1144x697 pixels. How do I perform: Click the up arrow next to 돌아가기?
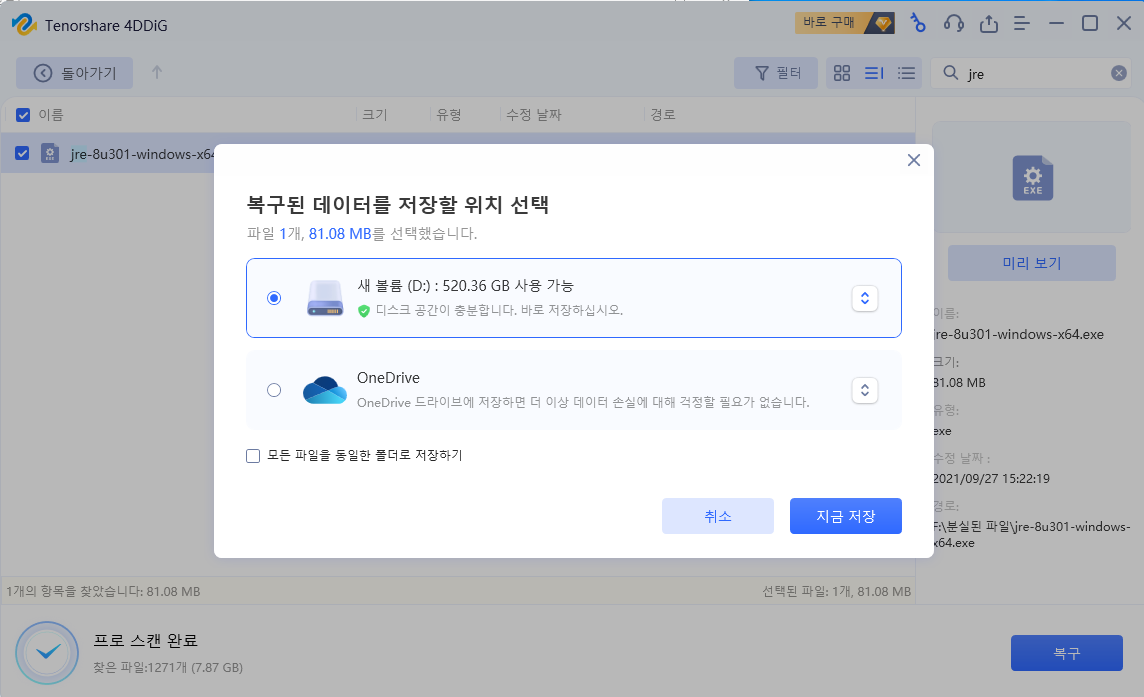click(157, 72)
